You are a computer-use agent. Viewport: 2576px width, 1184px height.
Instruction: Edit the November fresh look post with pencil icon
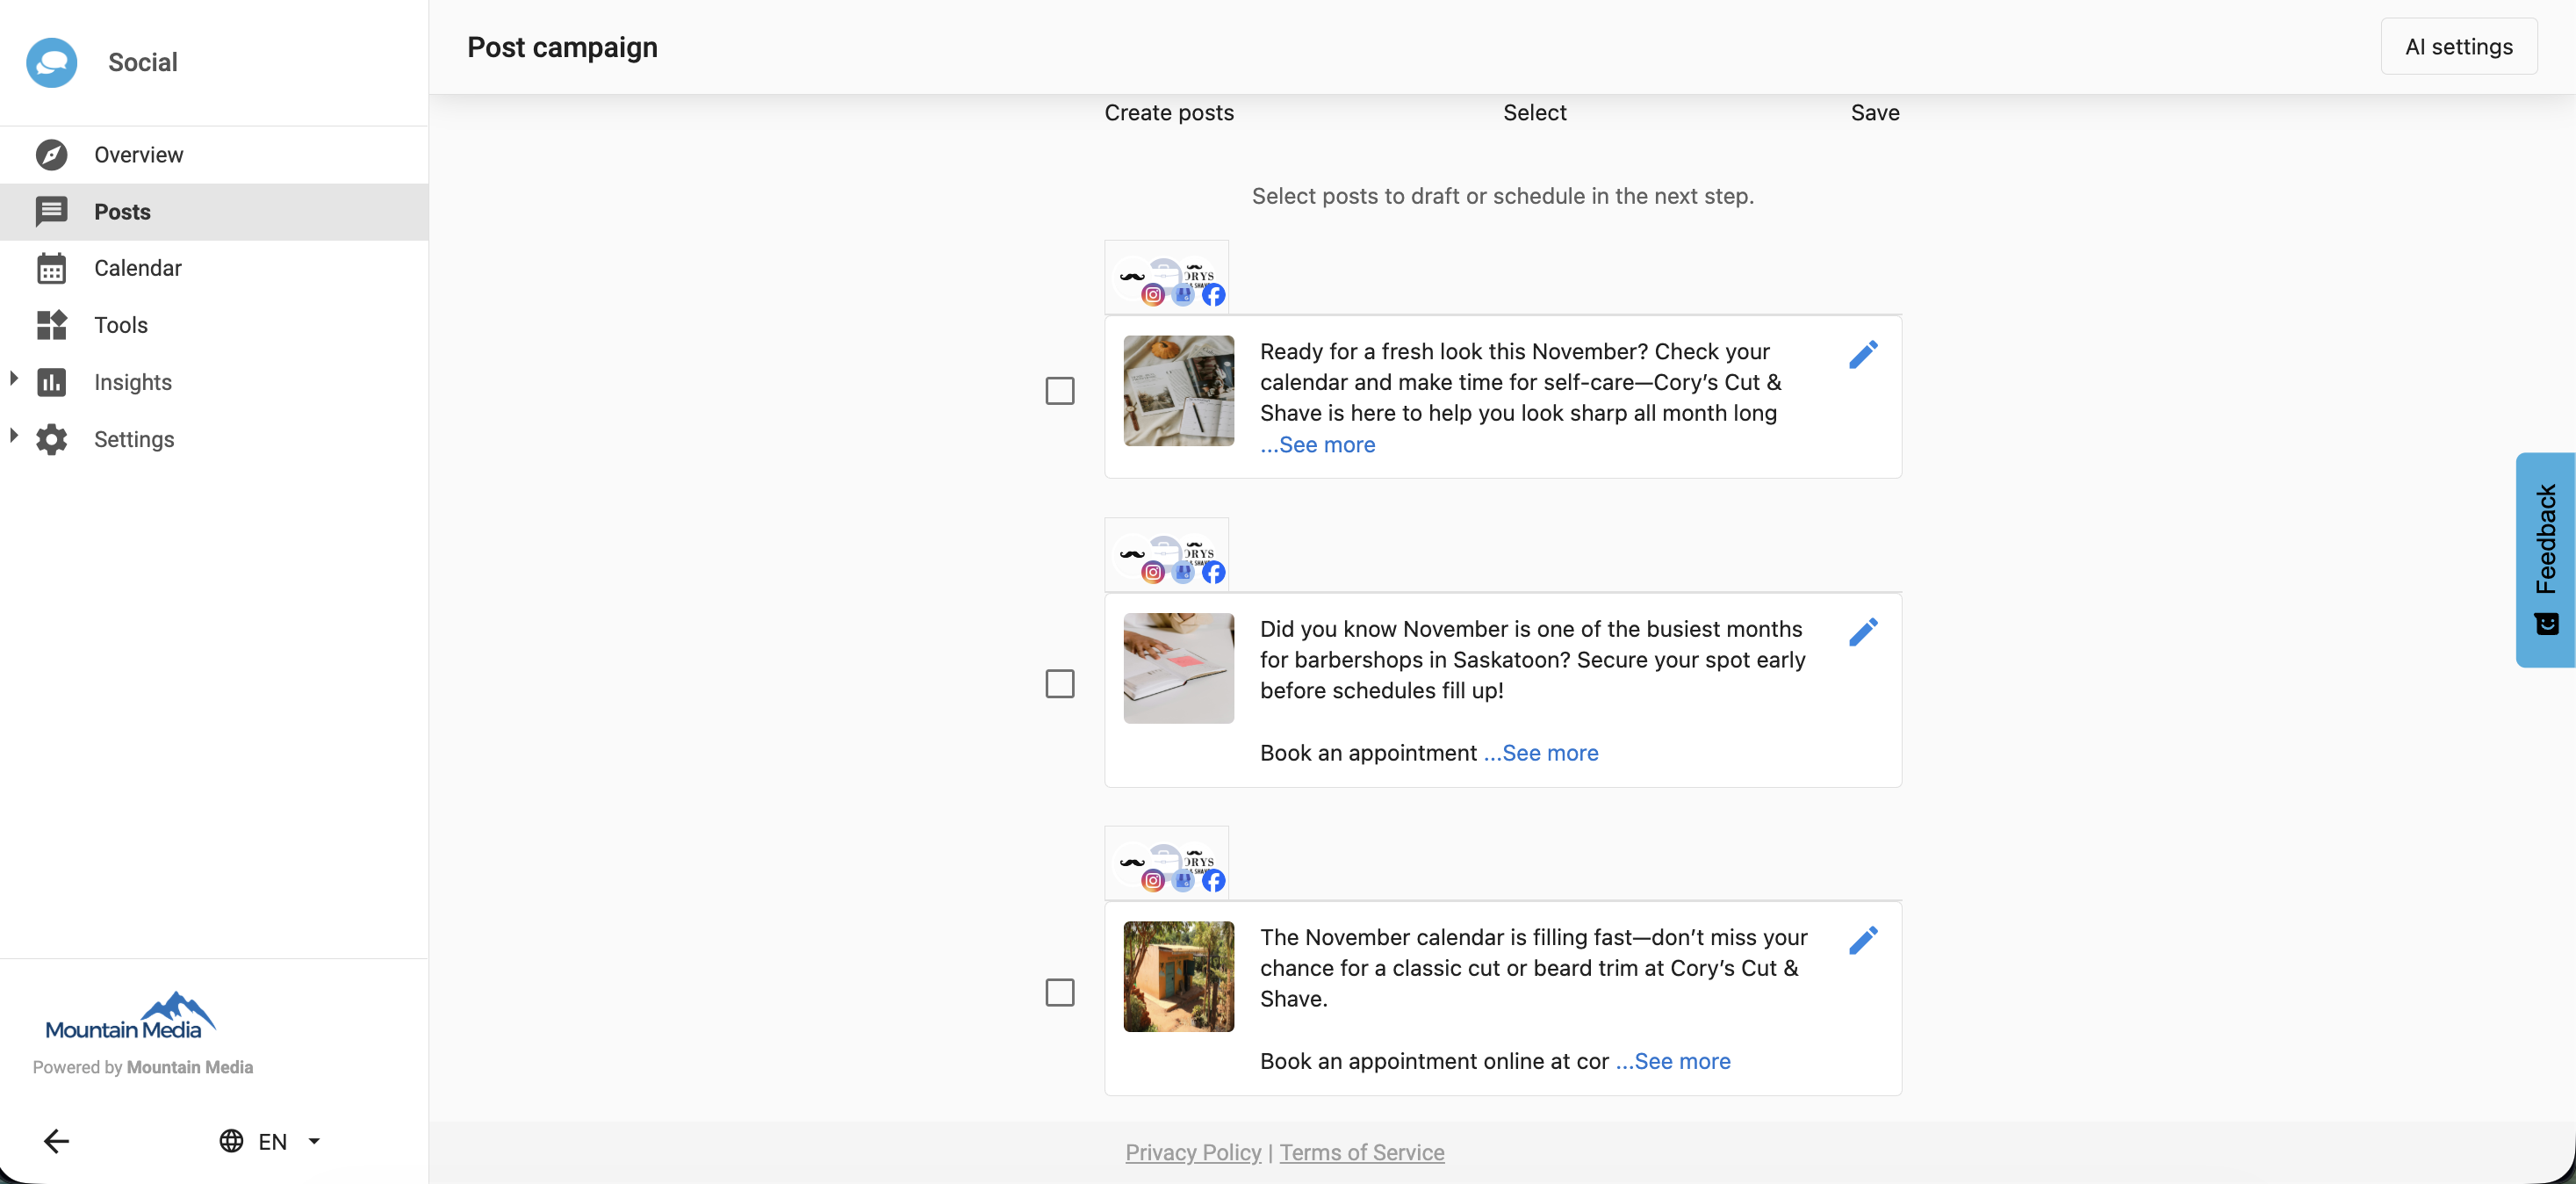(1863, 354)
